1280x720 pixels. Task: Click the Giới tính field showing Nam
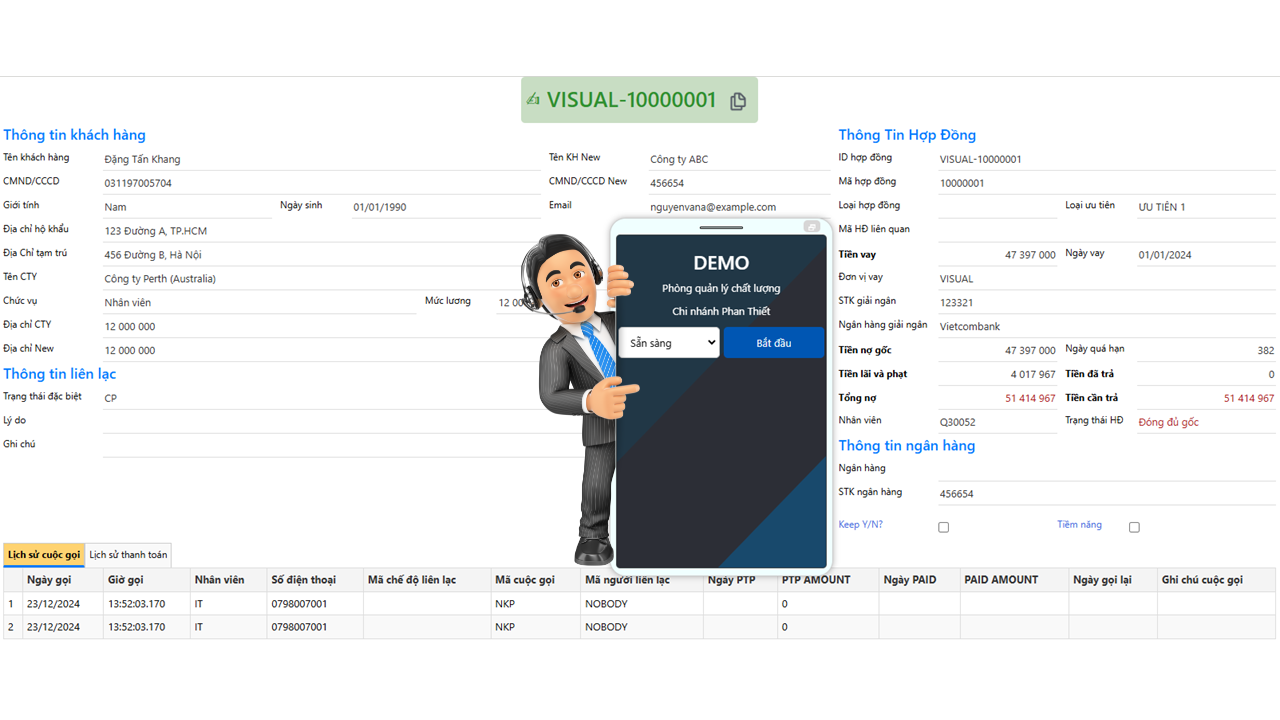(187, 207)
